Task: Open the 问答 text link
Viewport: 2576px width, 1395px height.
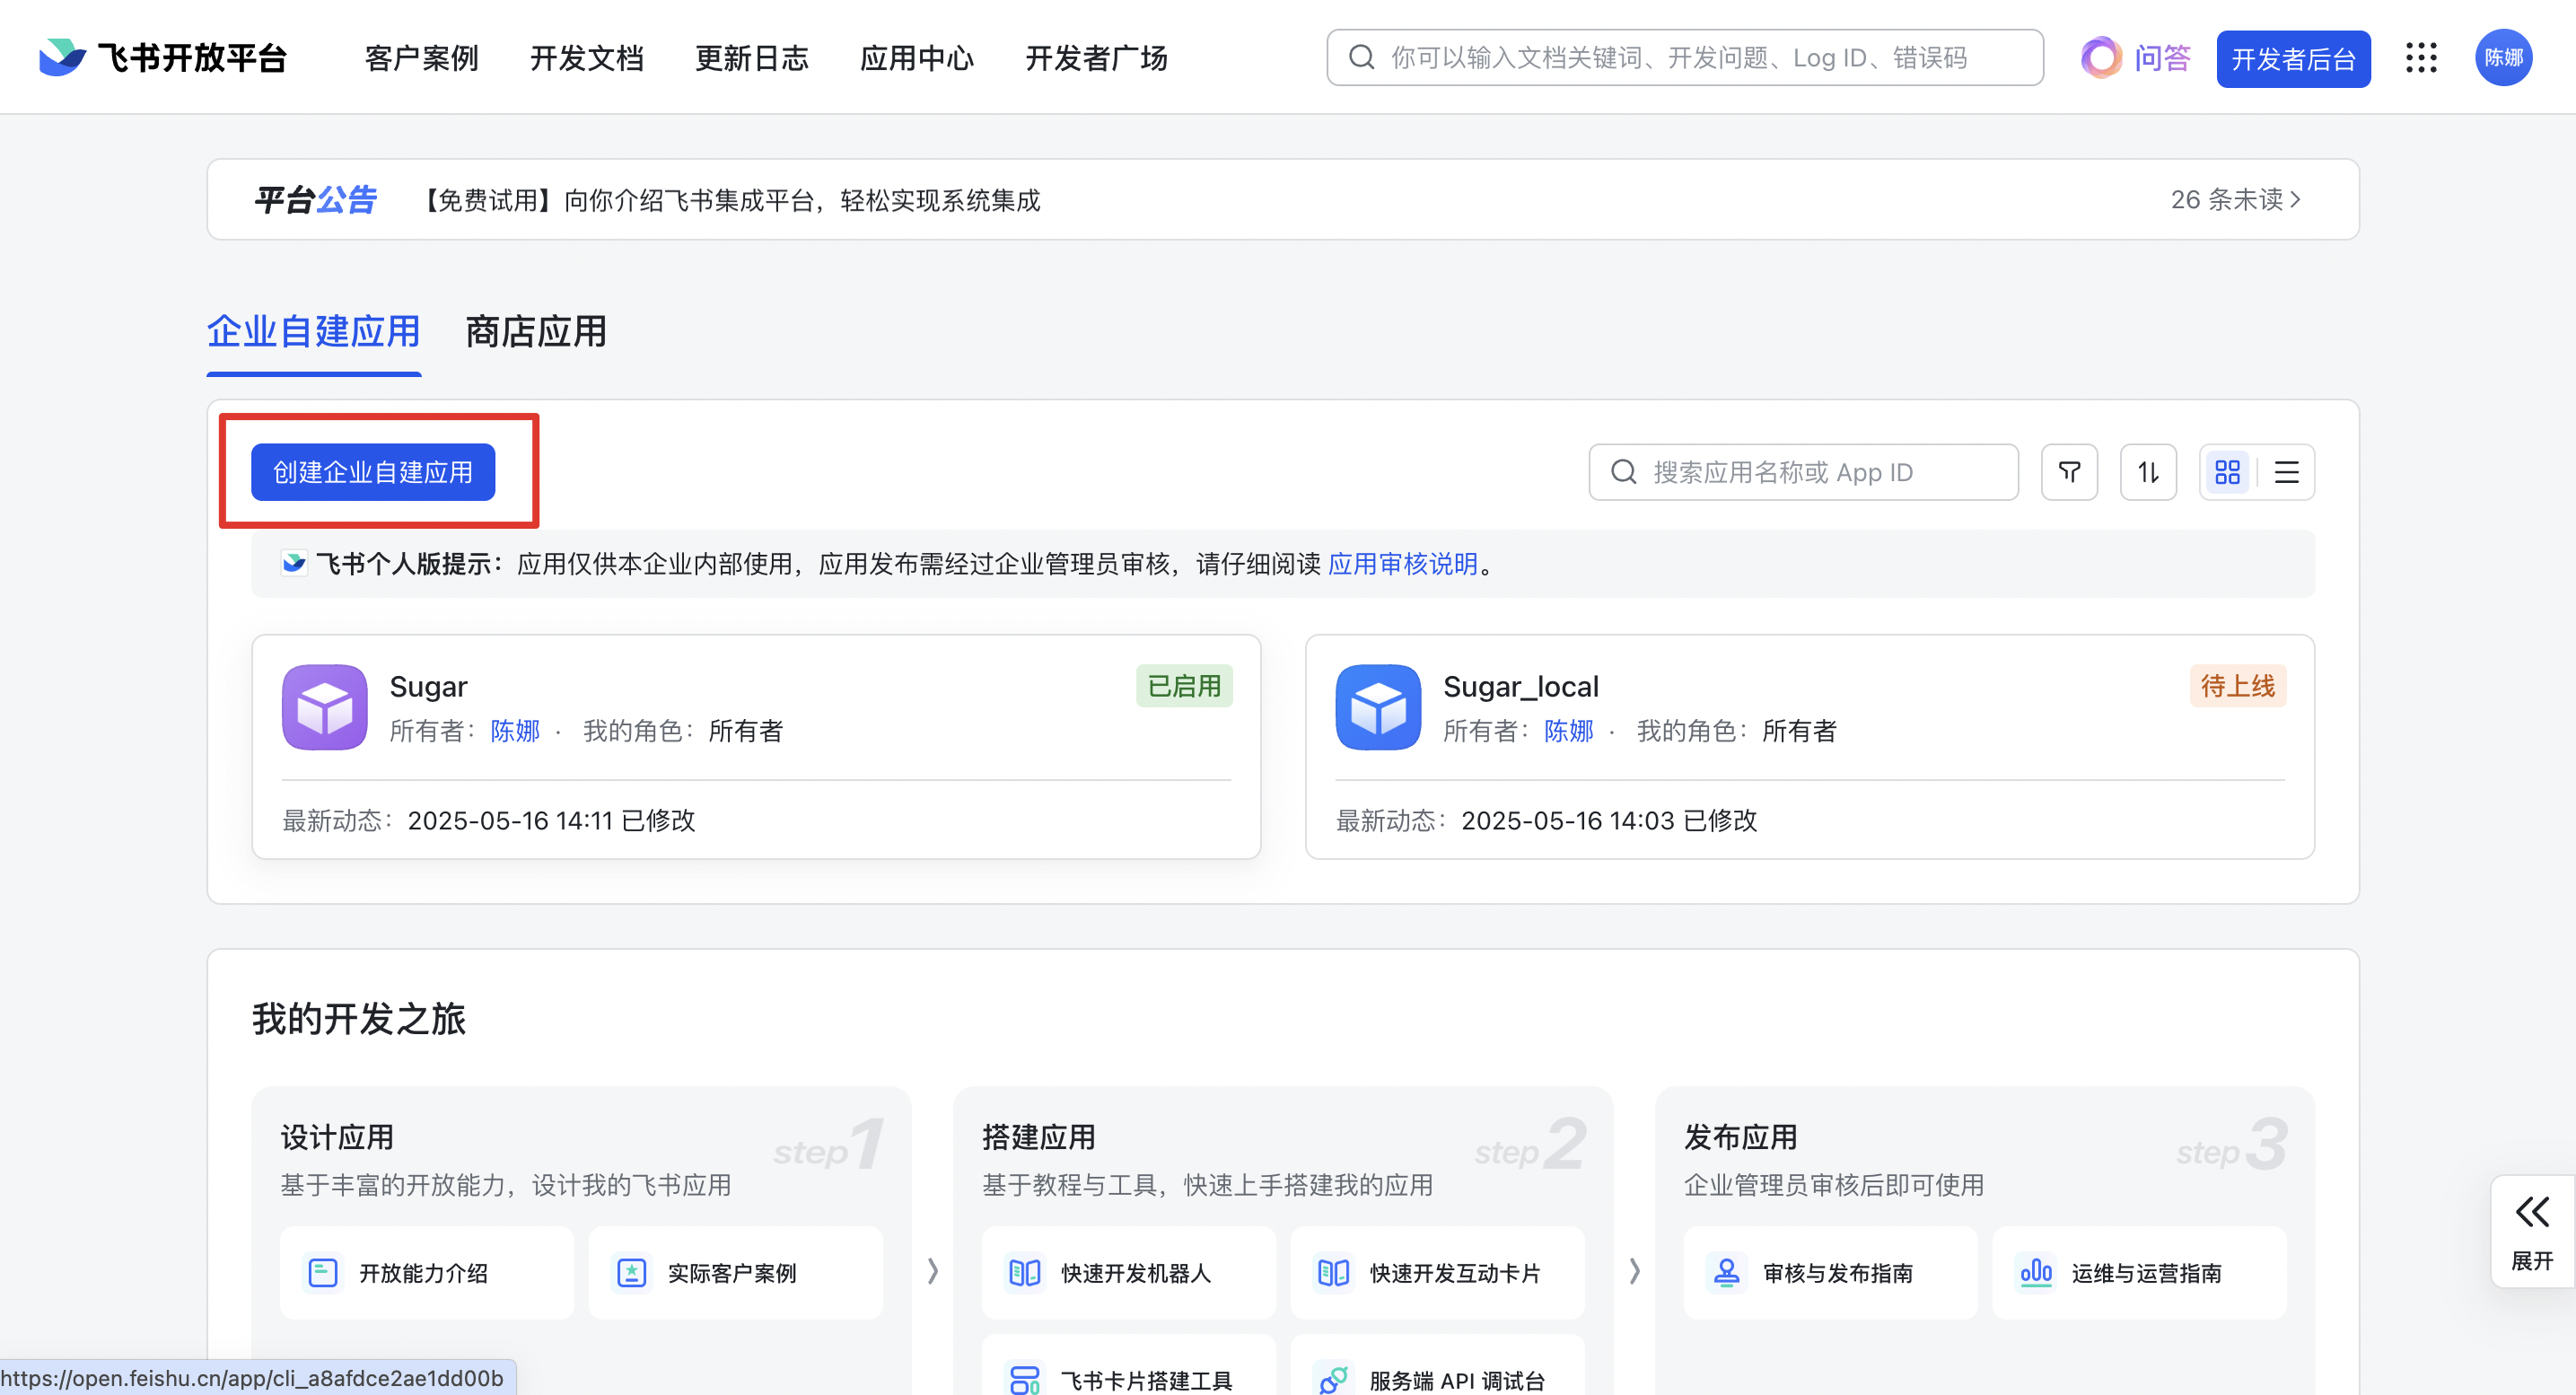Action: [2163, 58]
